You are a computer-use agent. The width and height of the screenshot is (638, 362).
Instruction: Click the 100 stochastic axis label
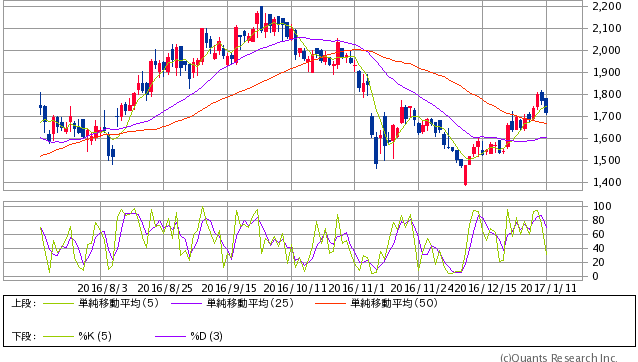tap(602, 206)
